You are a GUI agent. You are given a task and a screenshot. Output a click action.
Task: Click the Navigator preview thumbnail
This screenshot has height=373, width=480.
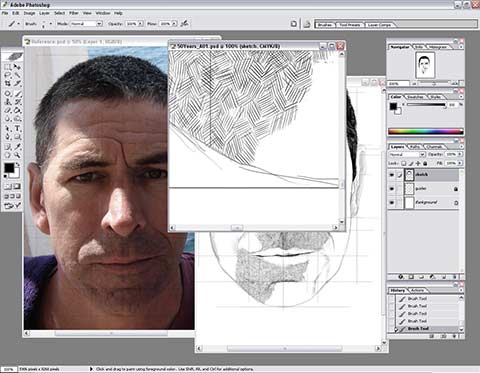[424, 65]
